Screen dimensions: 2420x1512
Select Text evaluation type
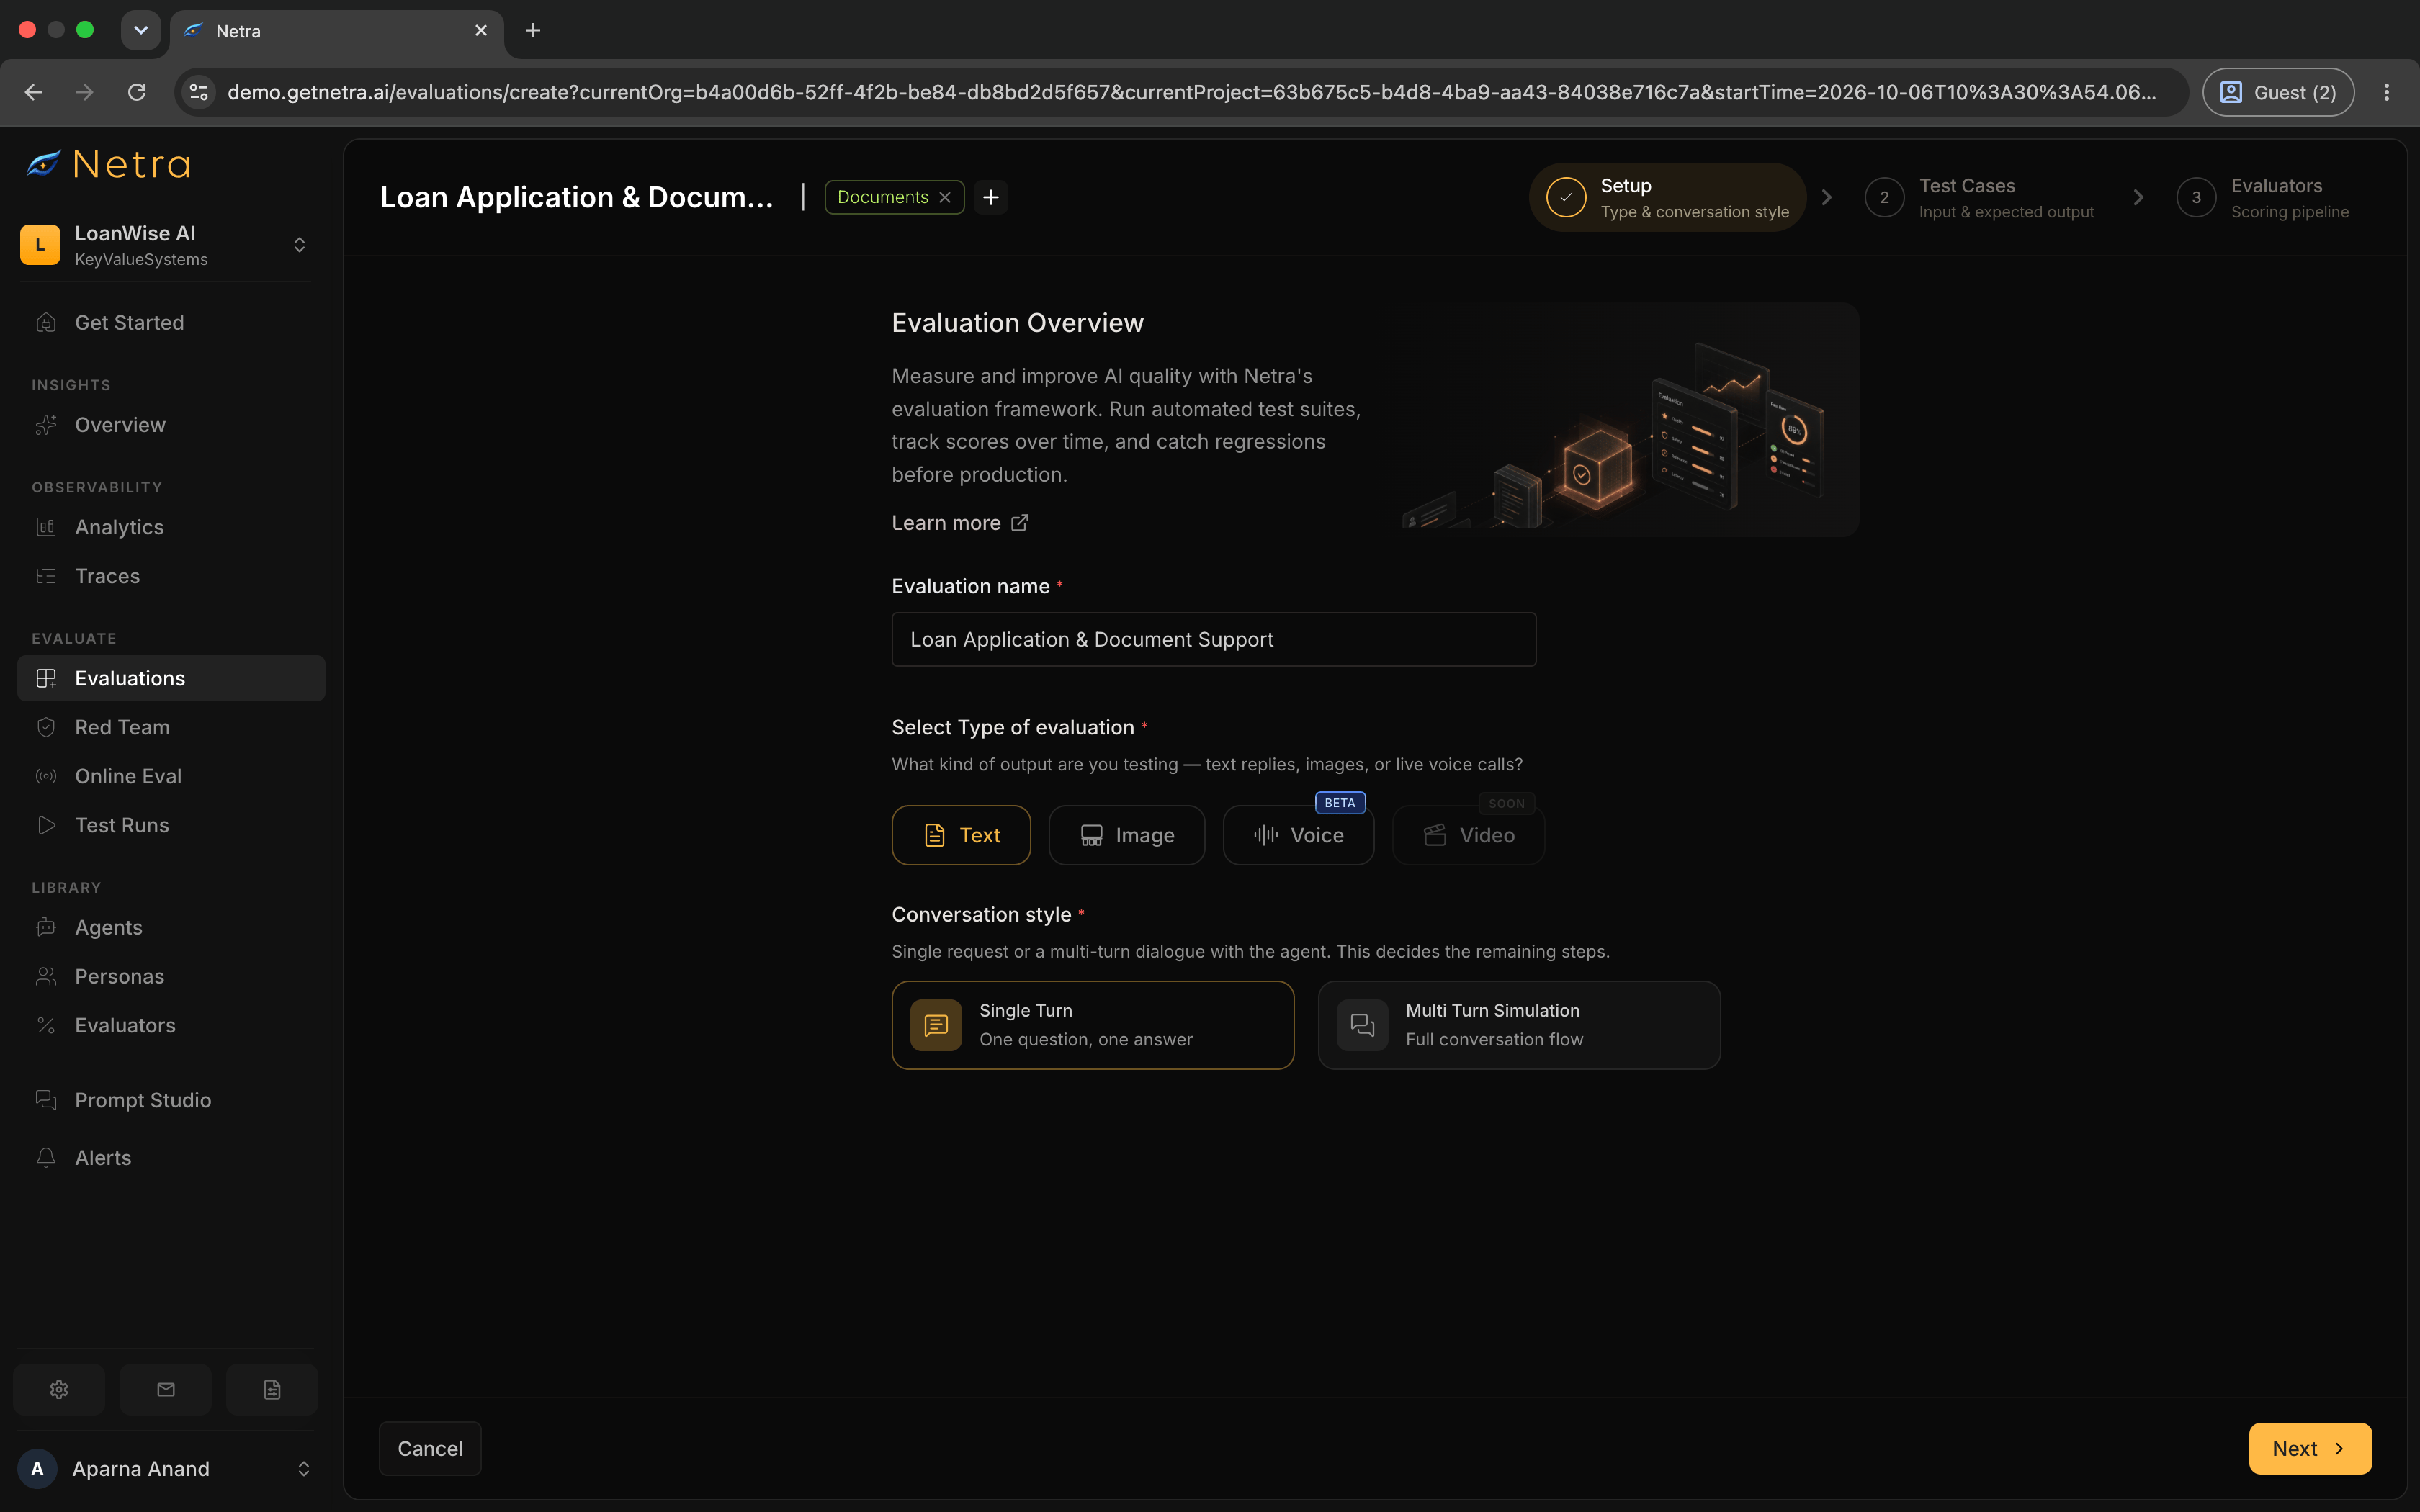[961, 835]
